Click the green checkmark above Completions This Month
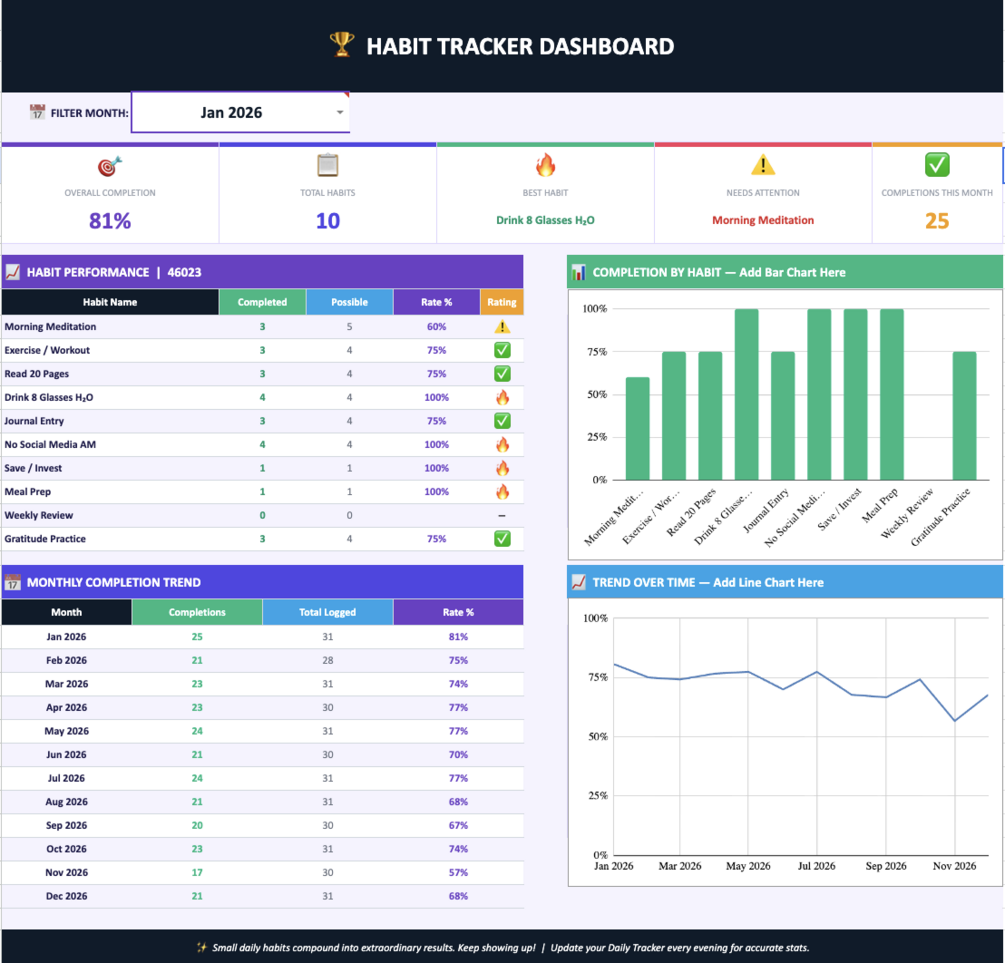1005x963 pixels. pyautogui.click(x=937, y=165)
